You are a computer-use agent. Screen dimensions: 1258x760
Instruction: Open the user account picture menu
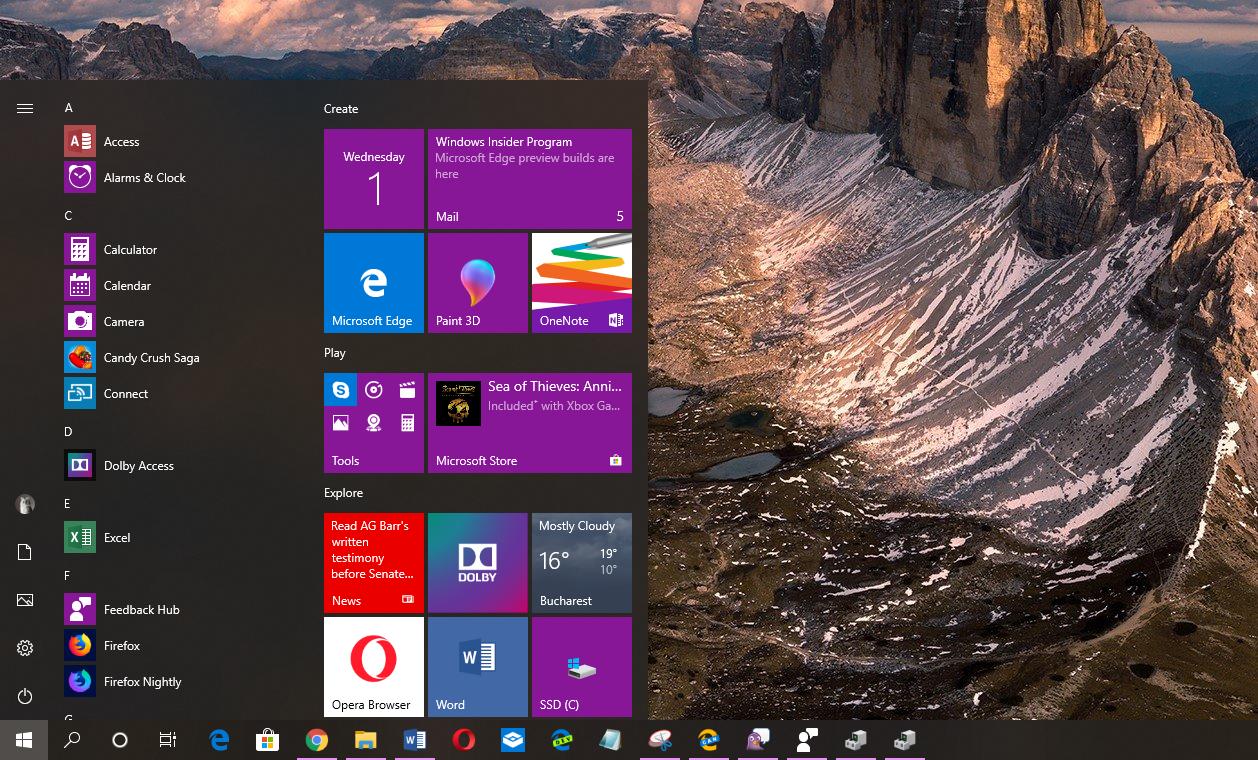pyautogui.click(x=25, y=504)
